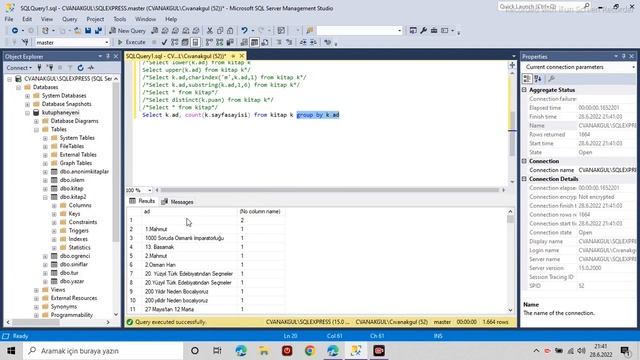Screen dimensions: 640x360
Task: Click the Chrome icon in taskbar
Action: pyautogui.click(x=310, y=351)
